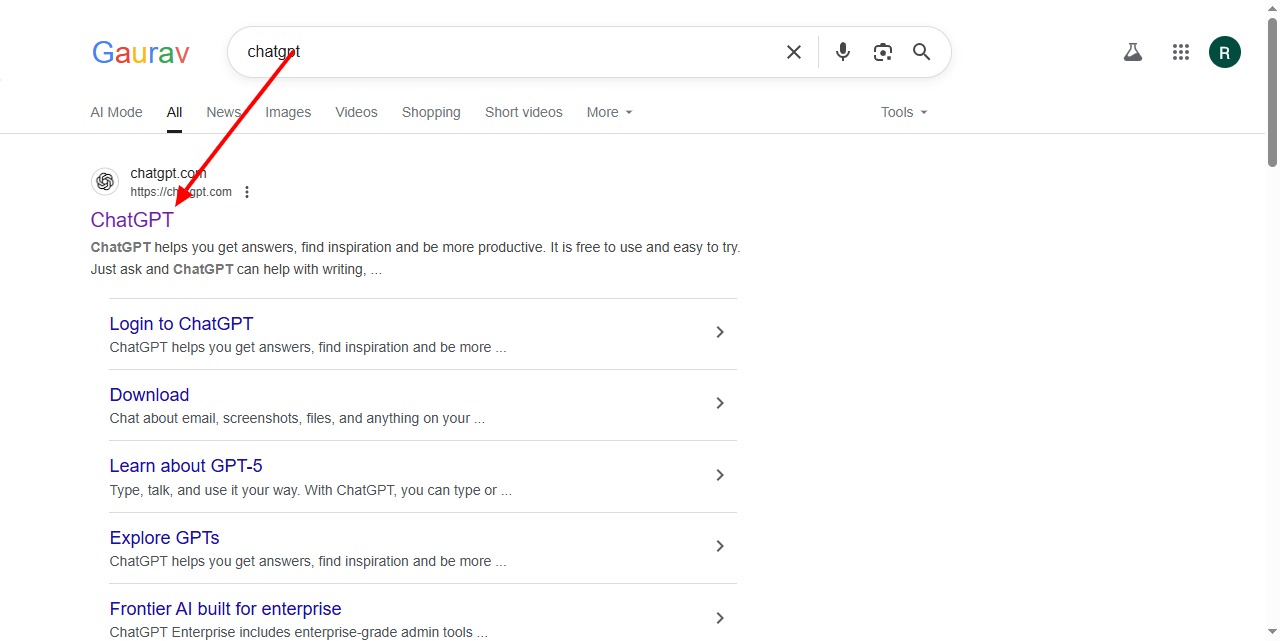Click inside the search input field
This screenshot has width=1280, height=641.
pos(500,51)
